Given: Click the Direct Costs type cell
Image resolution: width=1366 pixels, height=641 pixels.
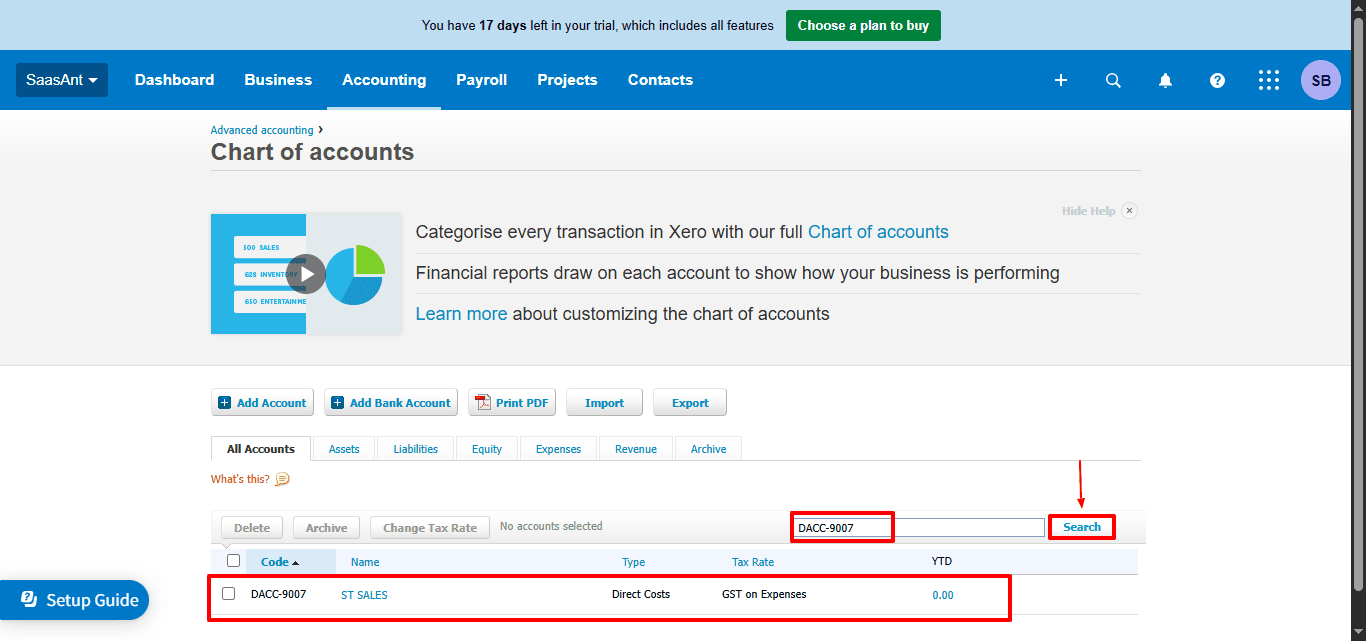Looking at the screenshot, I should [x=641, y=594].
